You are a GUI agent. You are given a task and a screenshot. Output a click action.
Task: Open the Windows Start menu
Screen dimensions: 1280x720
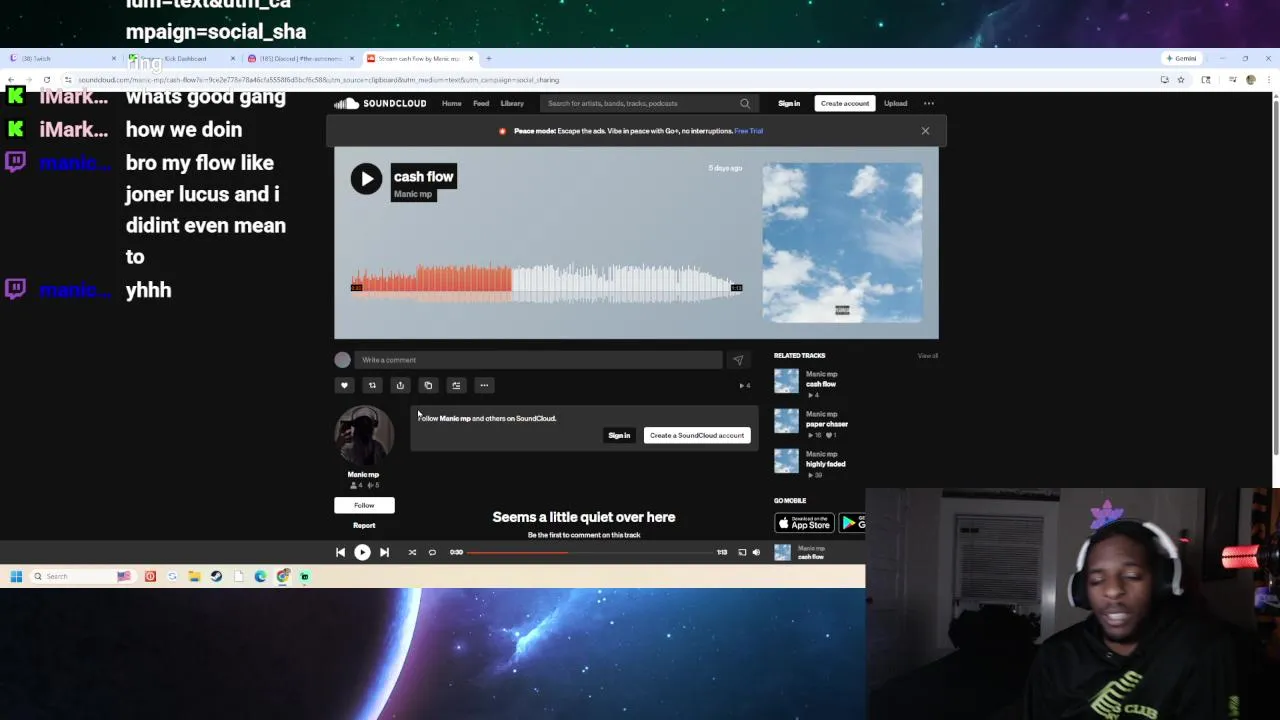point(16,576)
